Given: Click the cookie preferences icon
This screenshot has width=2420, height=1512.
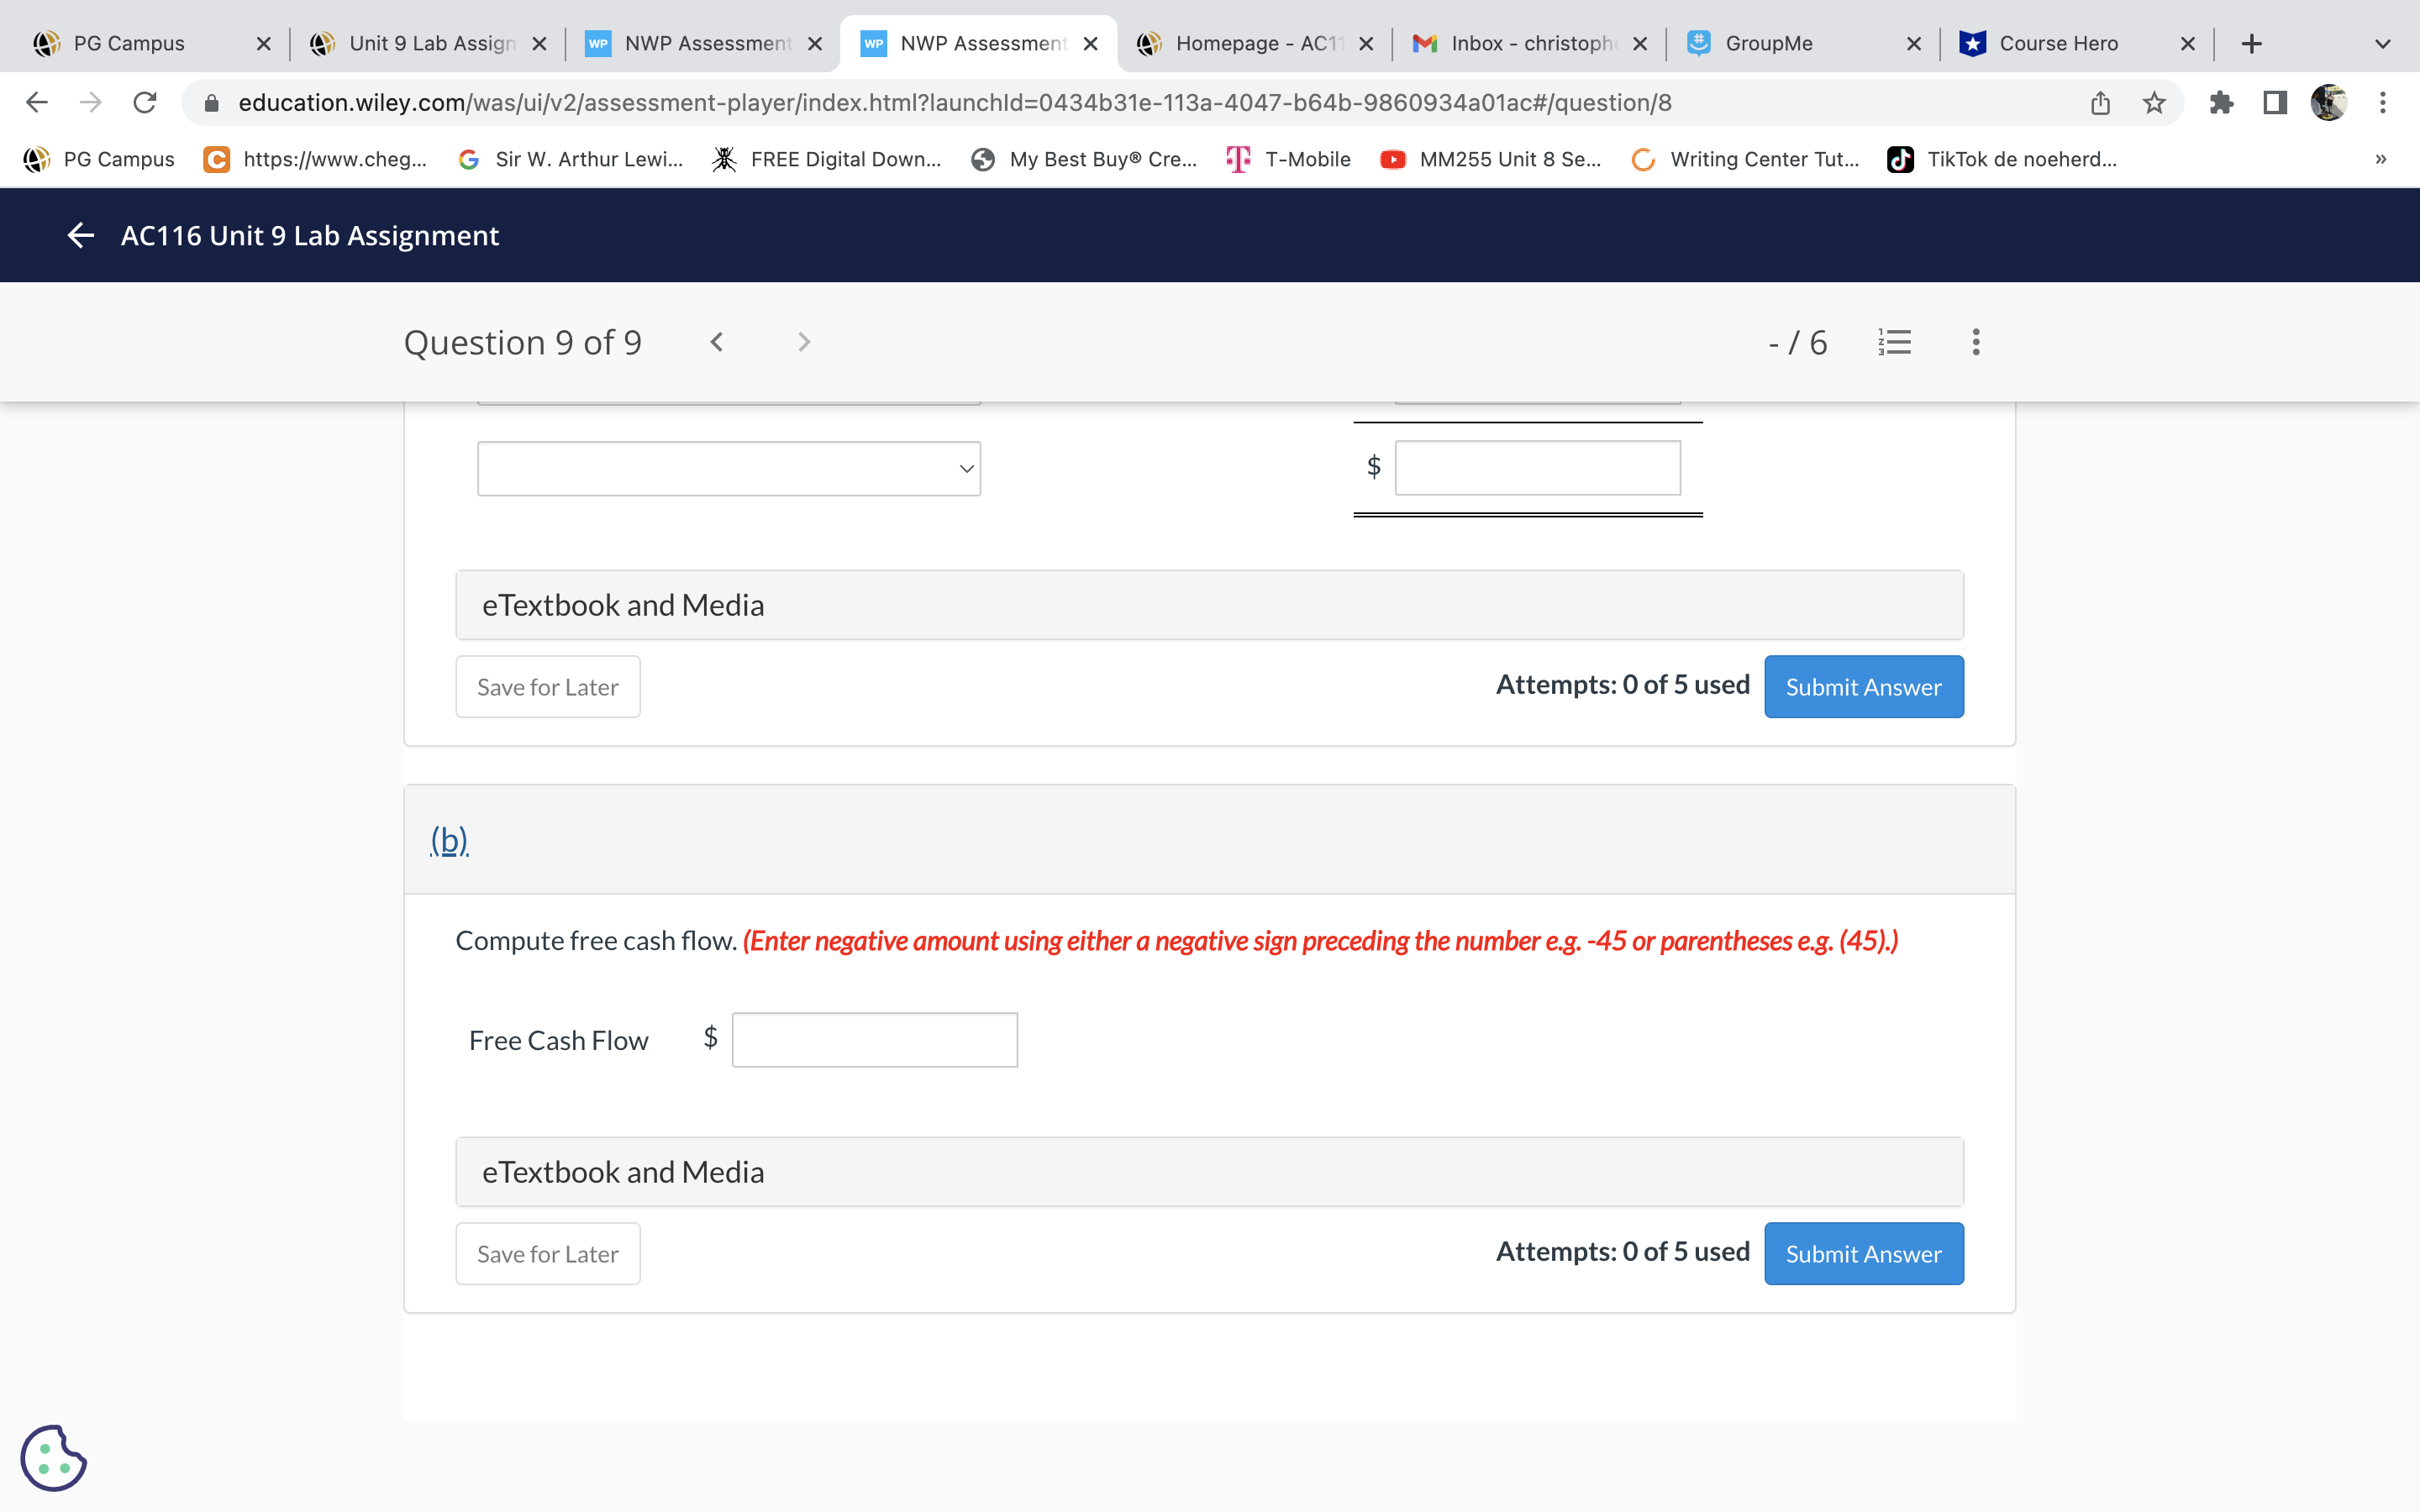Looking at the screenshot, I should [x=53, y=1457].
